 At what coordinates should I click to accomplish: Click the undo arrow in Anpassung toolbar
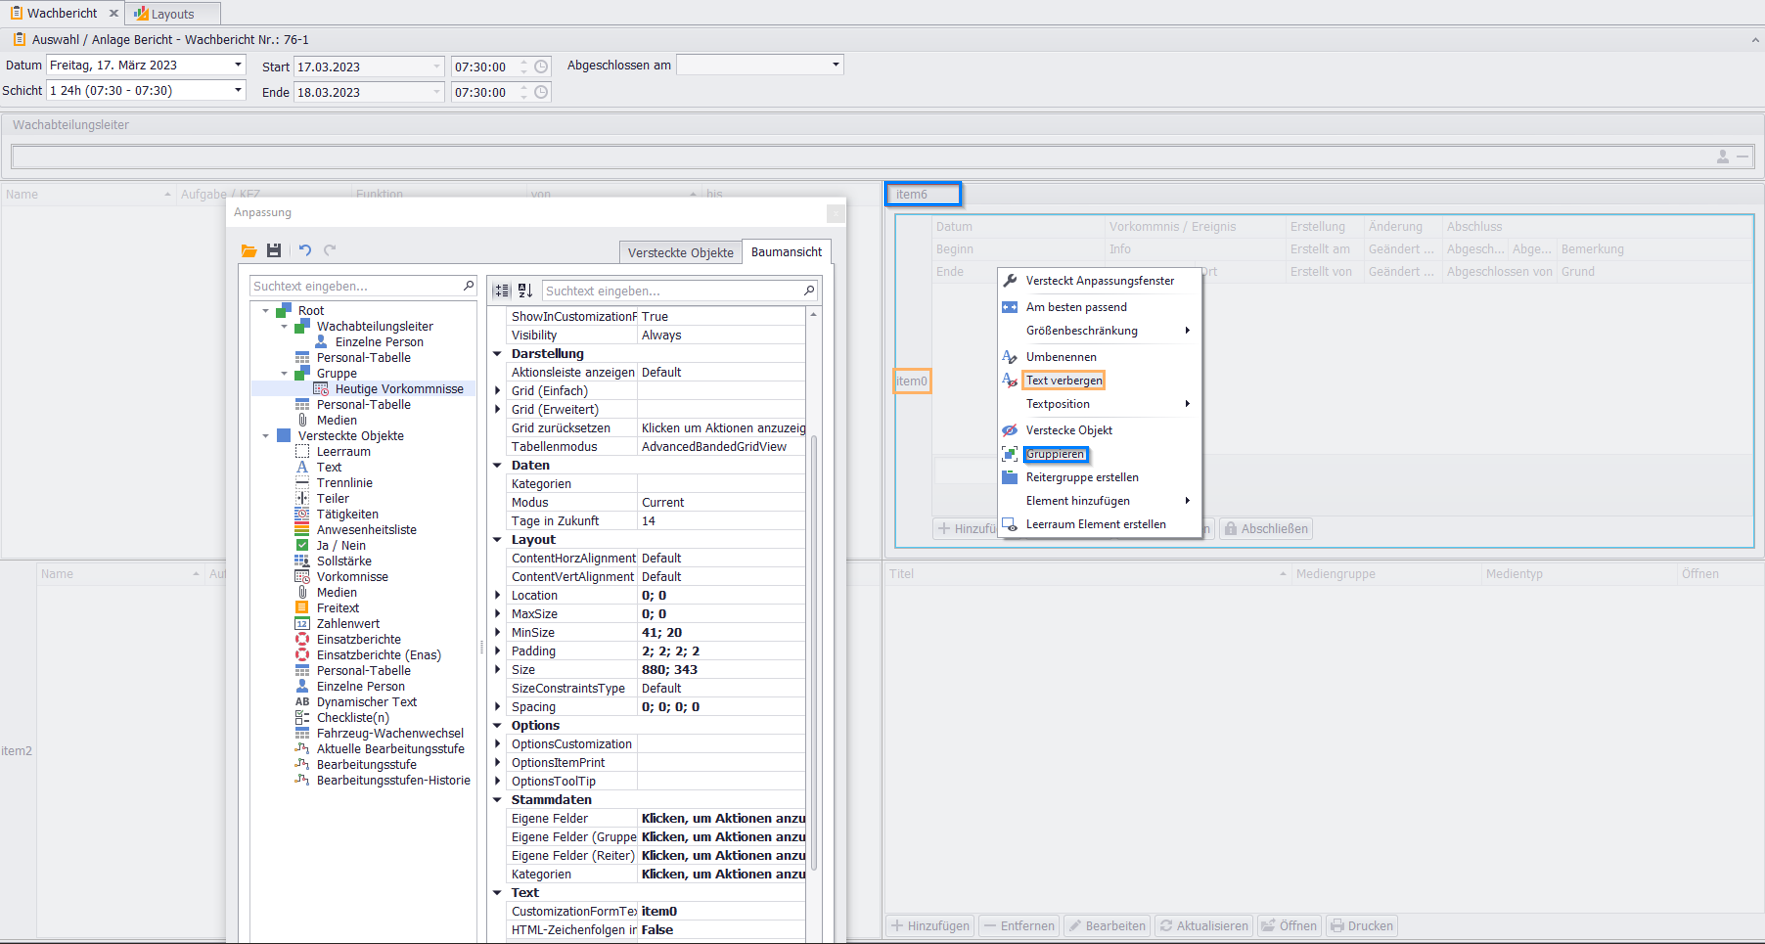305,251
